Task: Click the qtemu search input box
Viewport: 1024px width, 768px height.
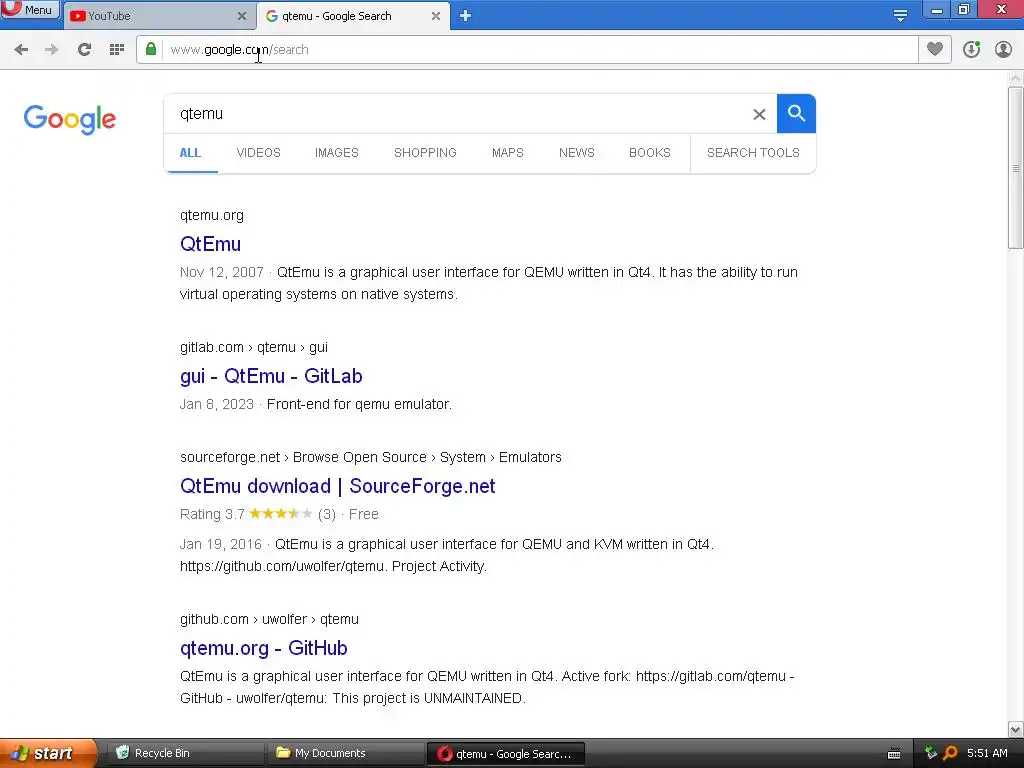Action: 457,114
